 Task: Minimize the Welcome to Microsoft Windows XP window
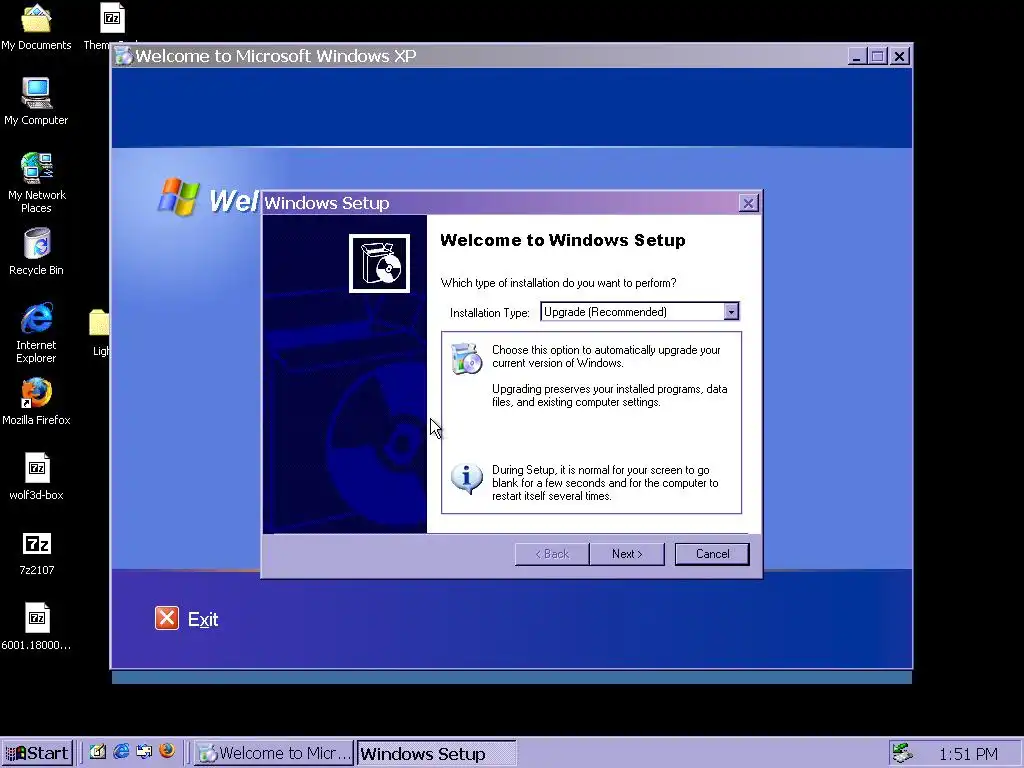pyautogui.click(x=857, y=56)
